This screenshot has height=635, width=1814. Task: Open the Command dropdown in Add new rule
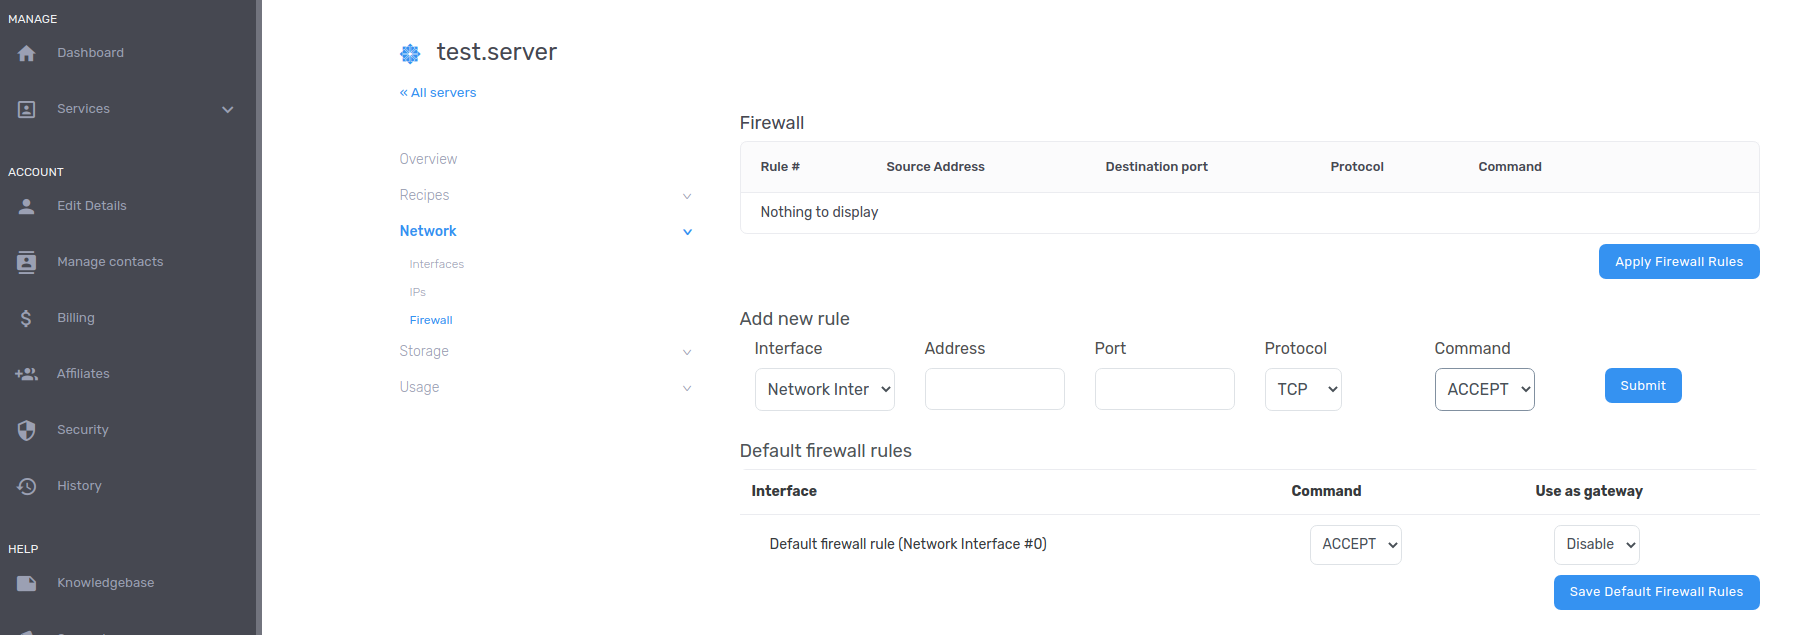(1484, 389)
